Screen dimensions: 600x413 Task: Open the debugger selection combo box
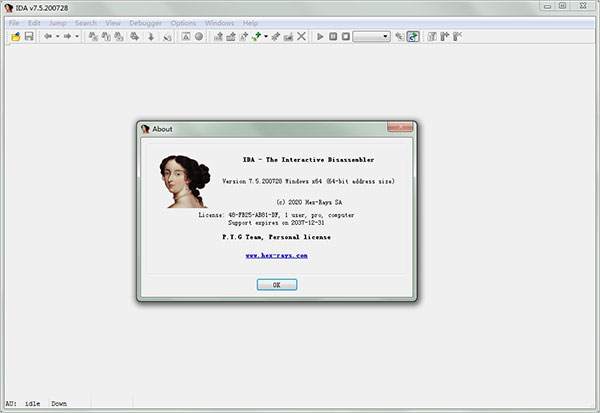coord(372,36)
